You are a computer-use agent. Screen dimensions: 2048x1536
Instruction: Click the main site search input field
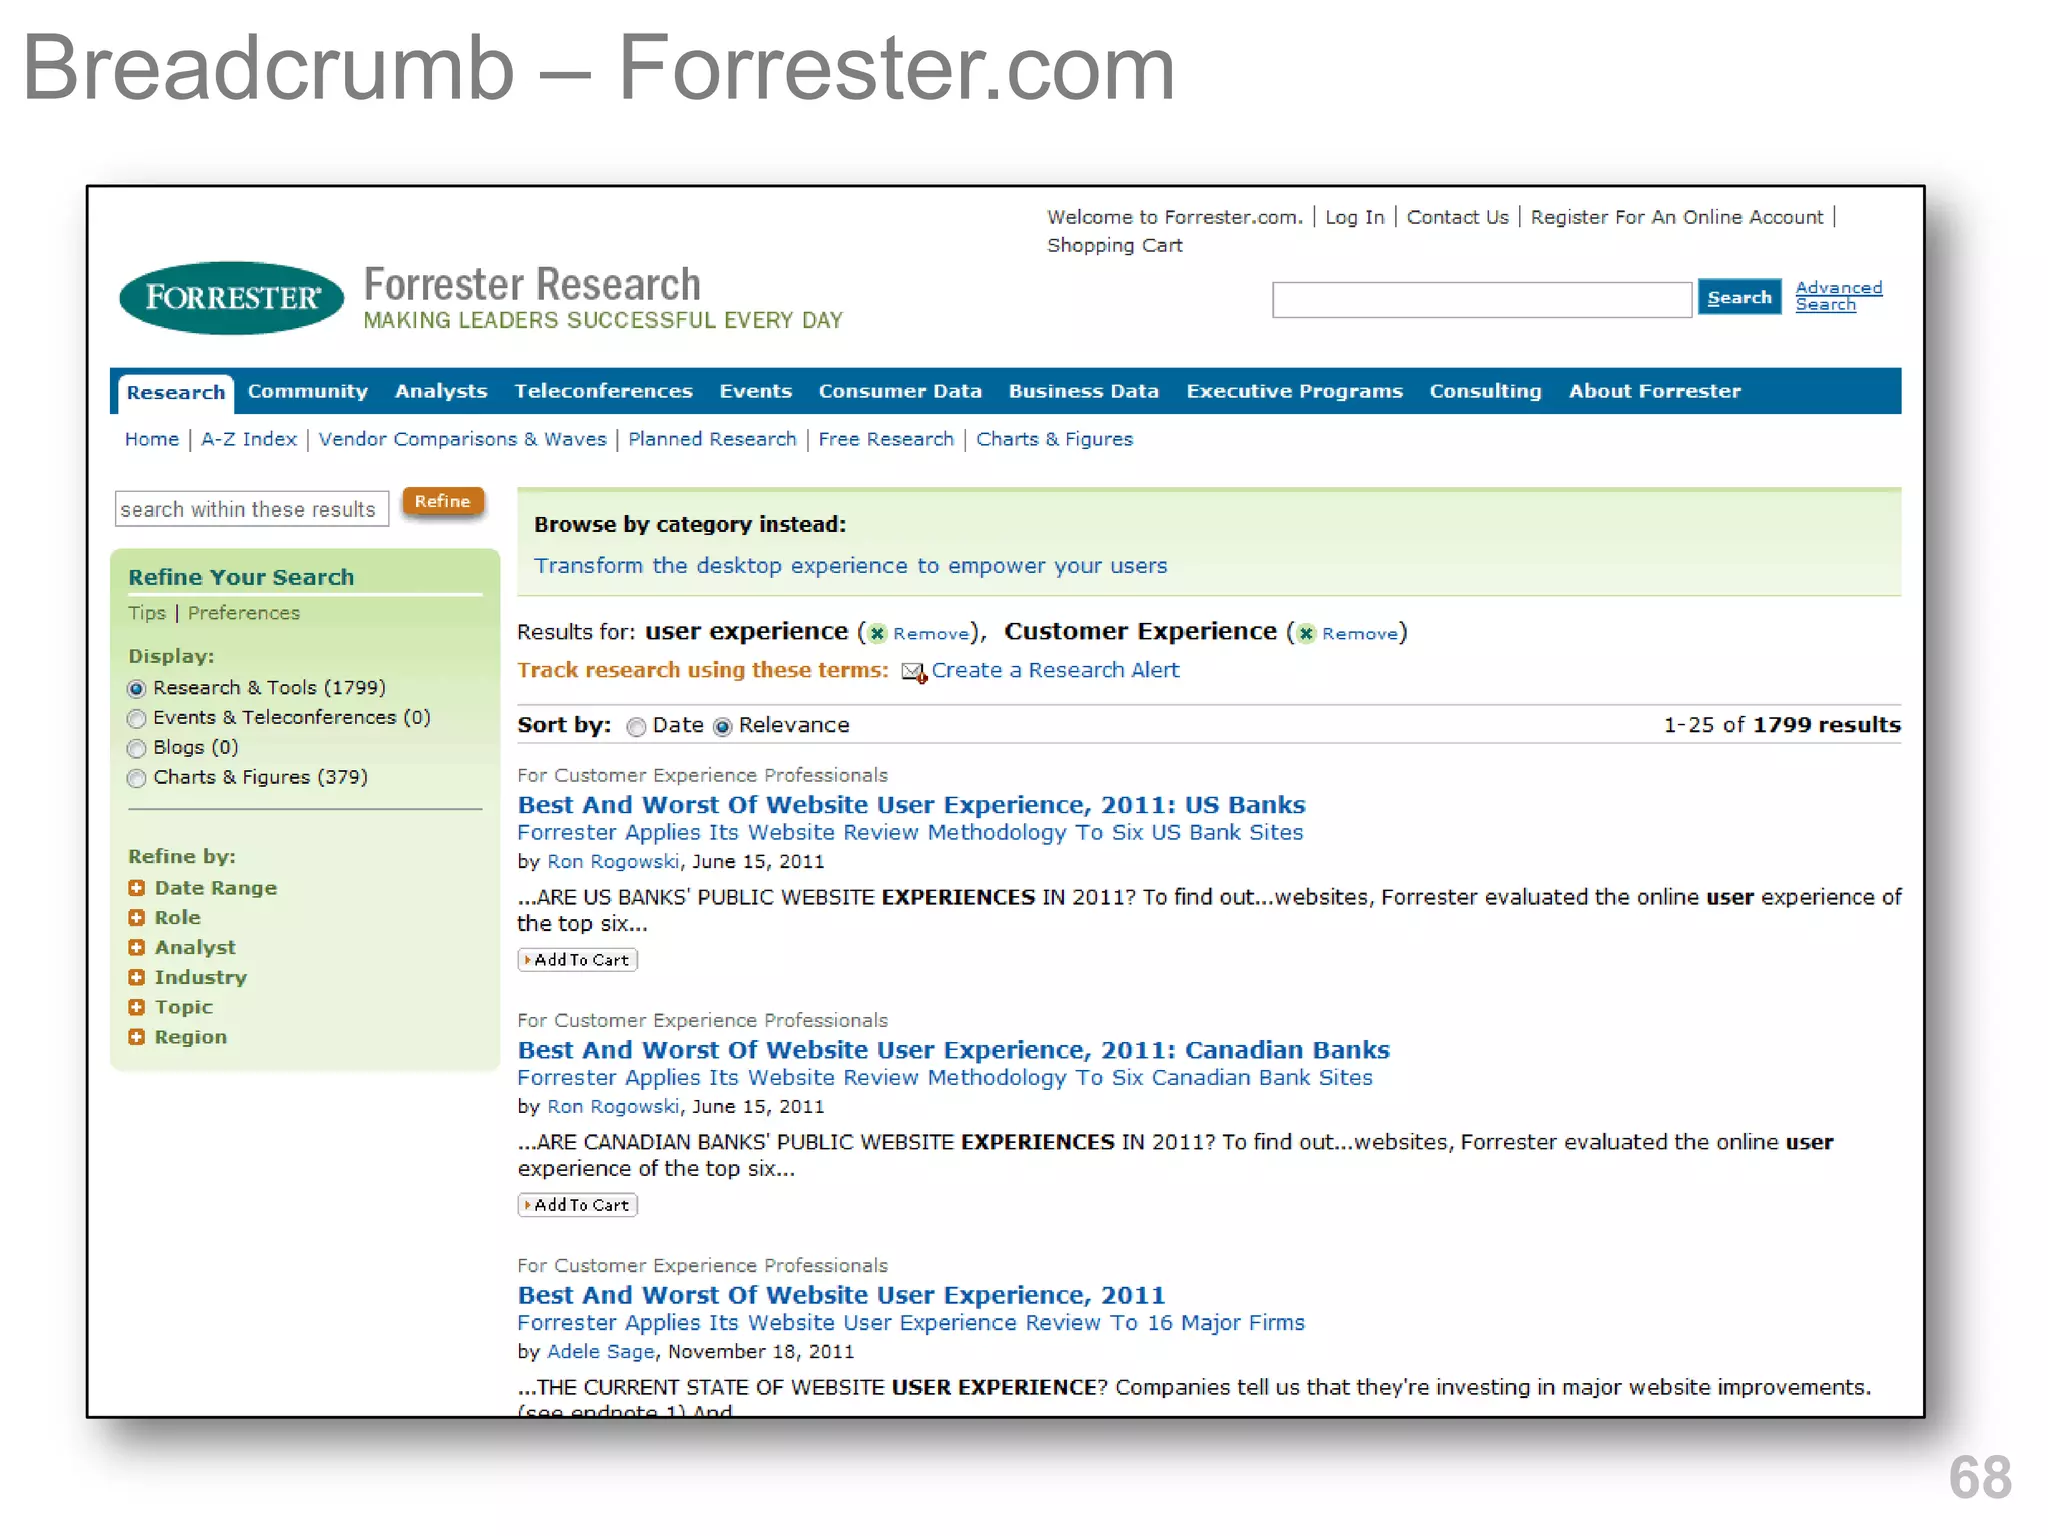1481,299
